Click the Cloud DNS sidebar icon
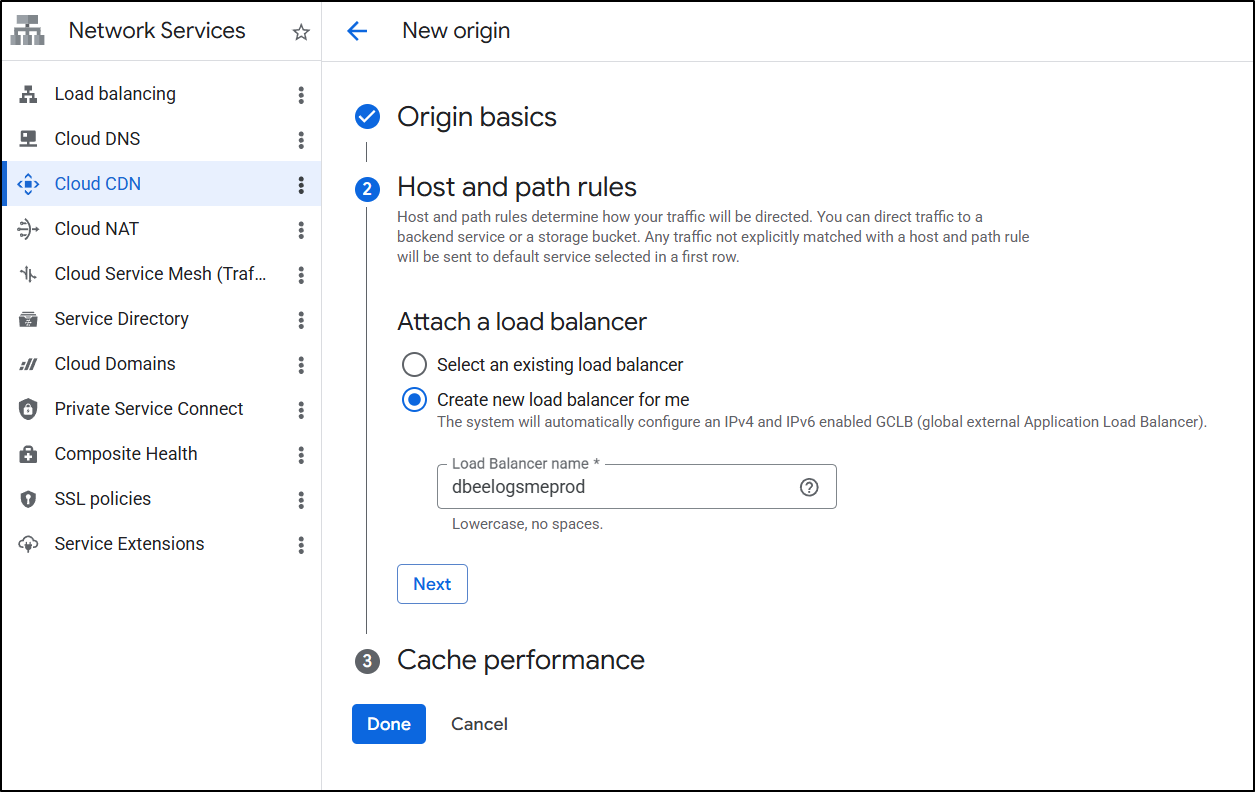Screen dimensions: 1255x792 (x=28, y=139)
